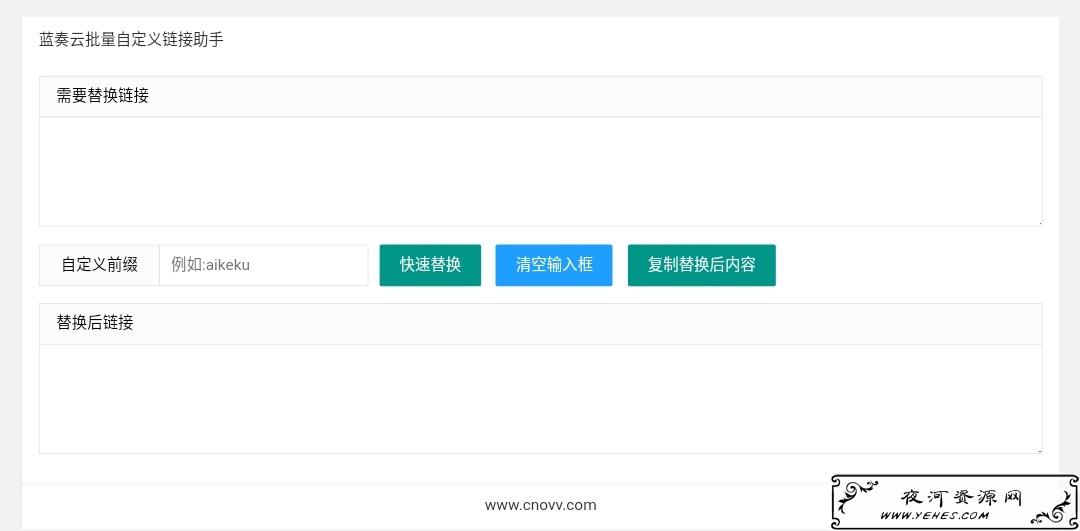Click the 快速替换 button
Screen dimensions: 1080x531
(430, 265)
